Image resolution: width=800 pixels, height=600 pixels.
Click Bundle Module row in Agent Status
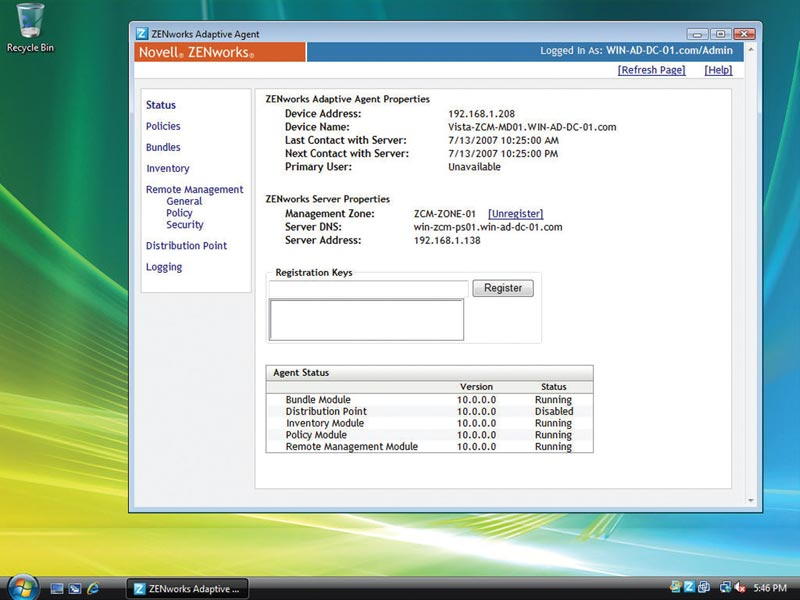click(429, 399)
